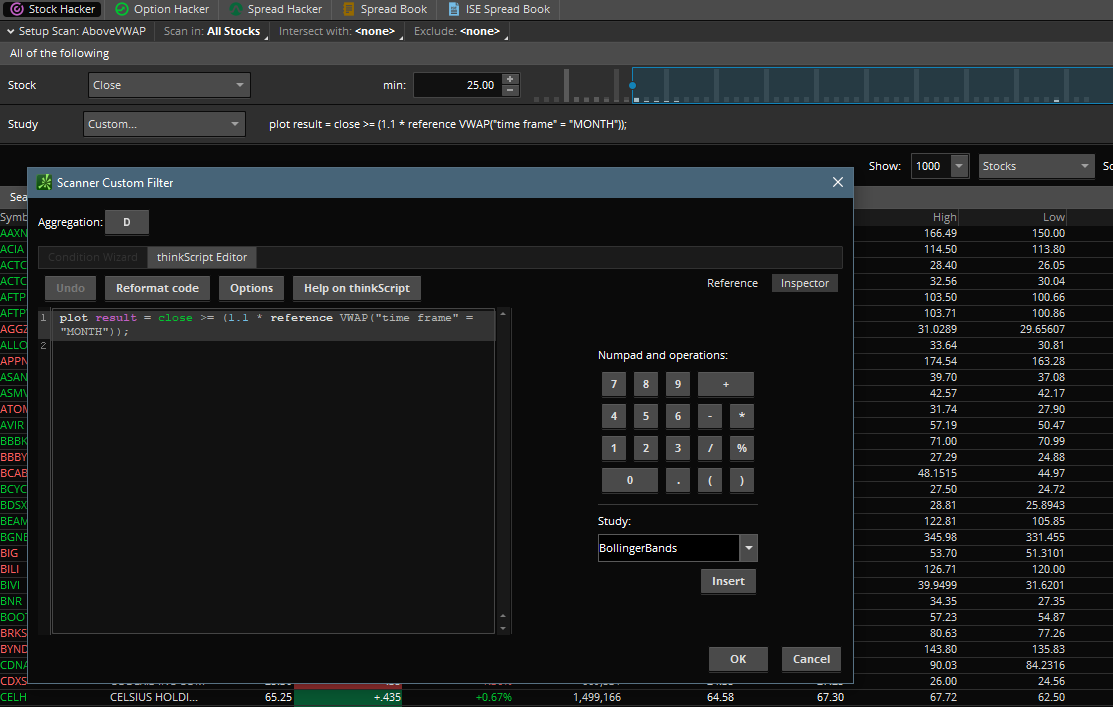Viewport: 1113px width, 707px height.
Task: Click the percent operator button
Action: (742, 448)
